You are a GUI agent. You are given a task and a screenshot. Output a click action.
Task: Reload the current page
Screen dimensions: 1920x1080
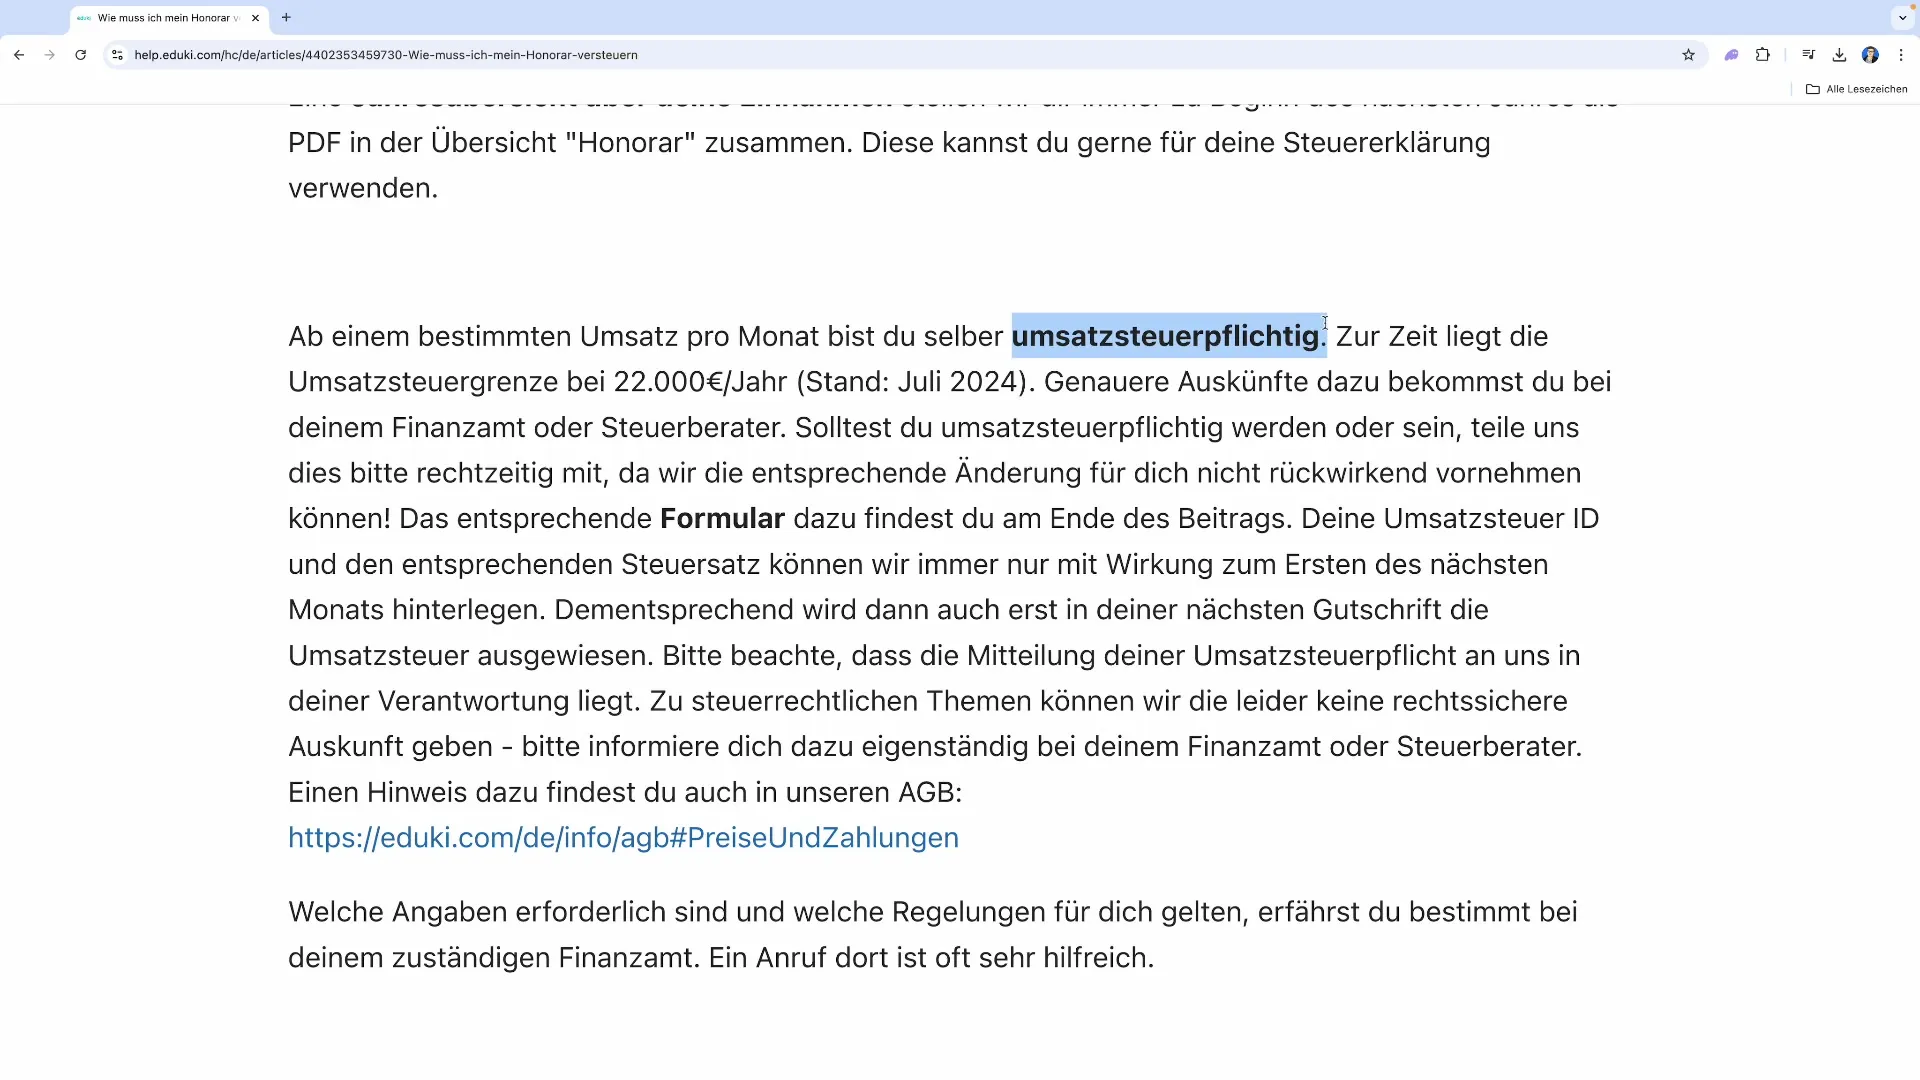pyautogui.click(x=81, y=55)
